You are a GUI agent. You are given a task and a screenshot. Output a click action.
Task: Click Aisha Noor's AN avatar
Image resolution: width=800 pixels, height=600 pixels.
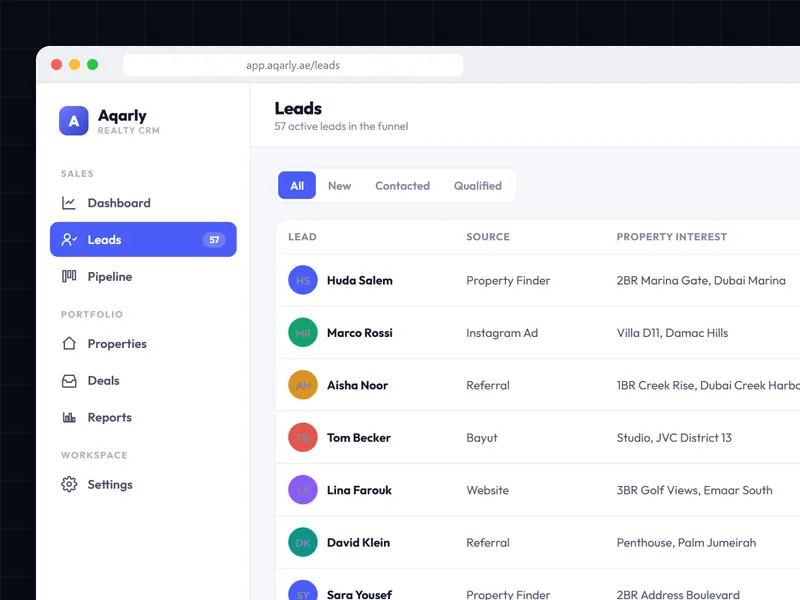coord(303,385)
